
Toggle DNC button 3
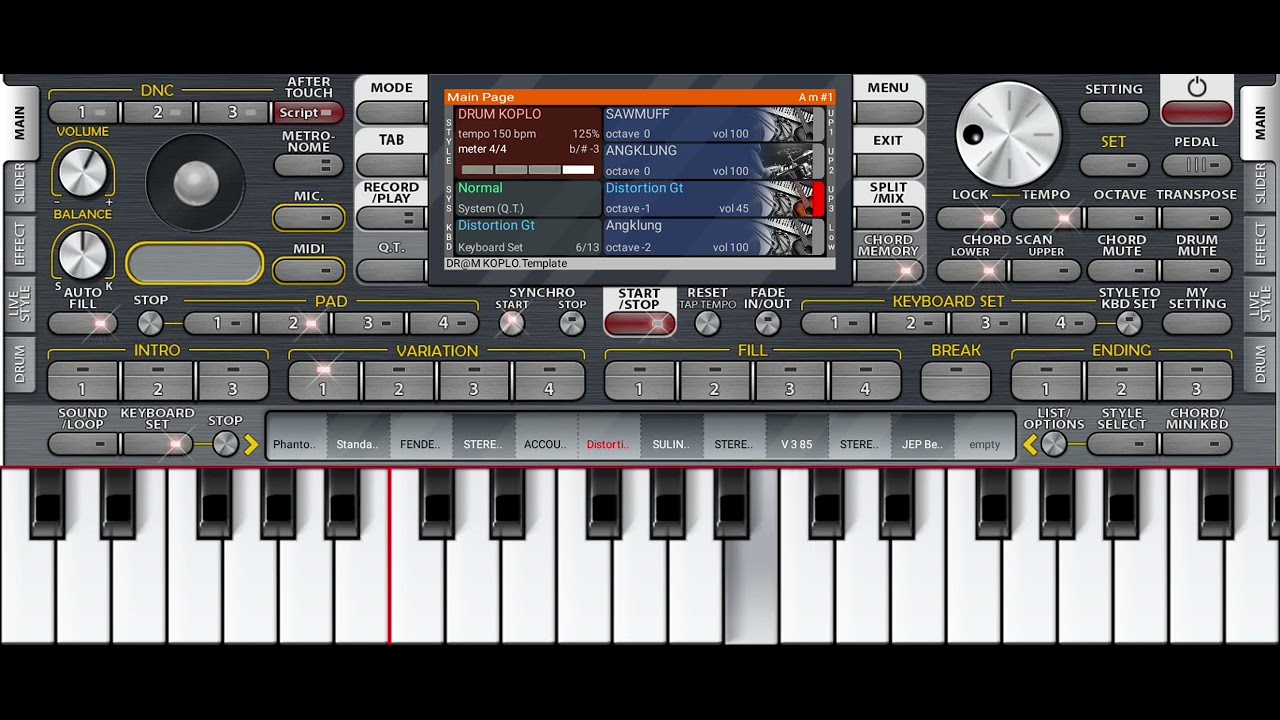pyautogui.click(x=233, y=112)
